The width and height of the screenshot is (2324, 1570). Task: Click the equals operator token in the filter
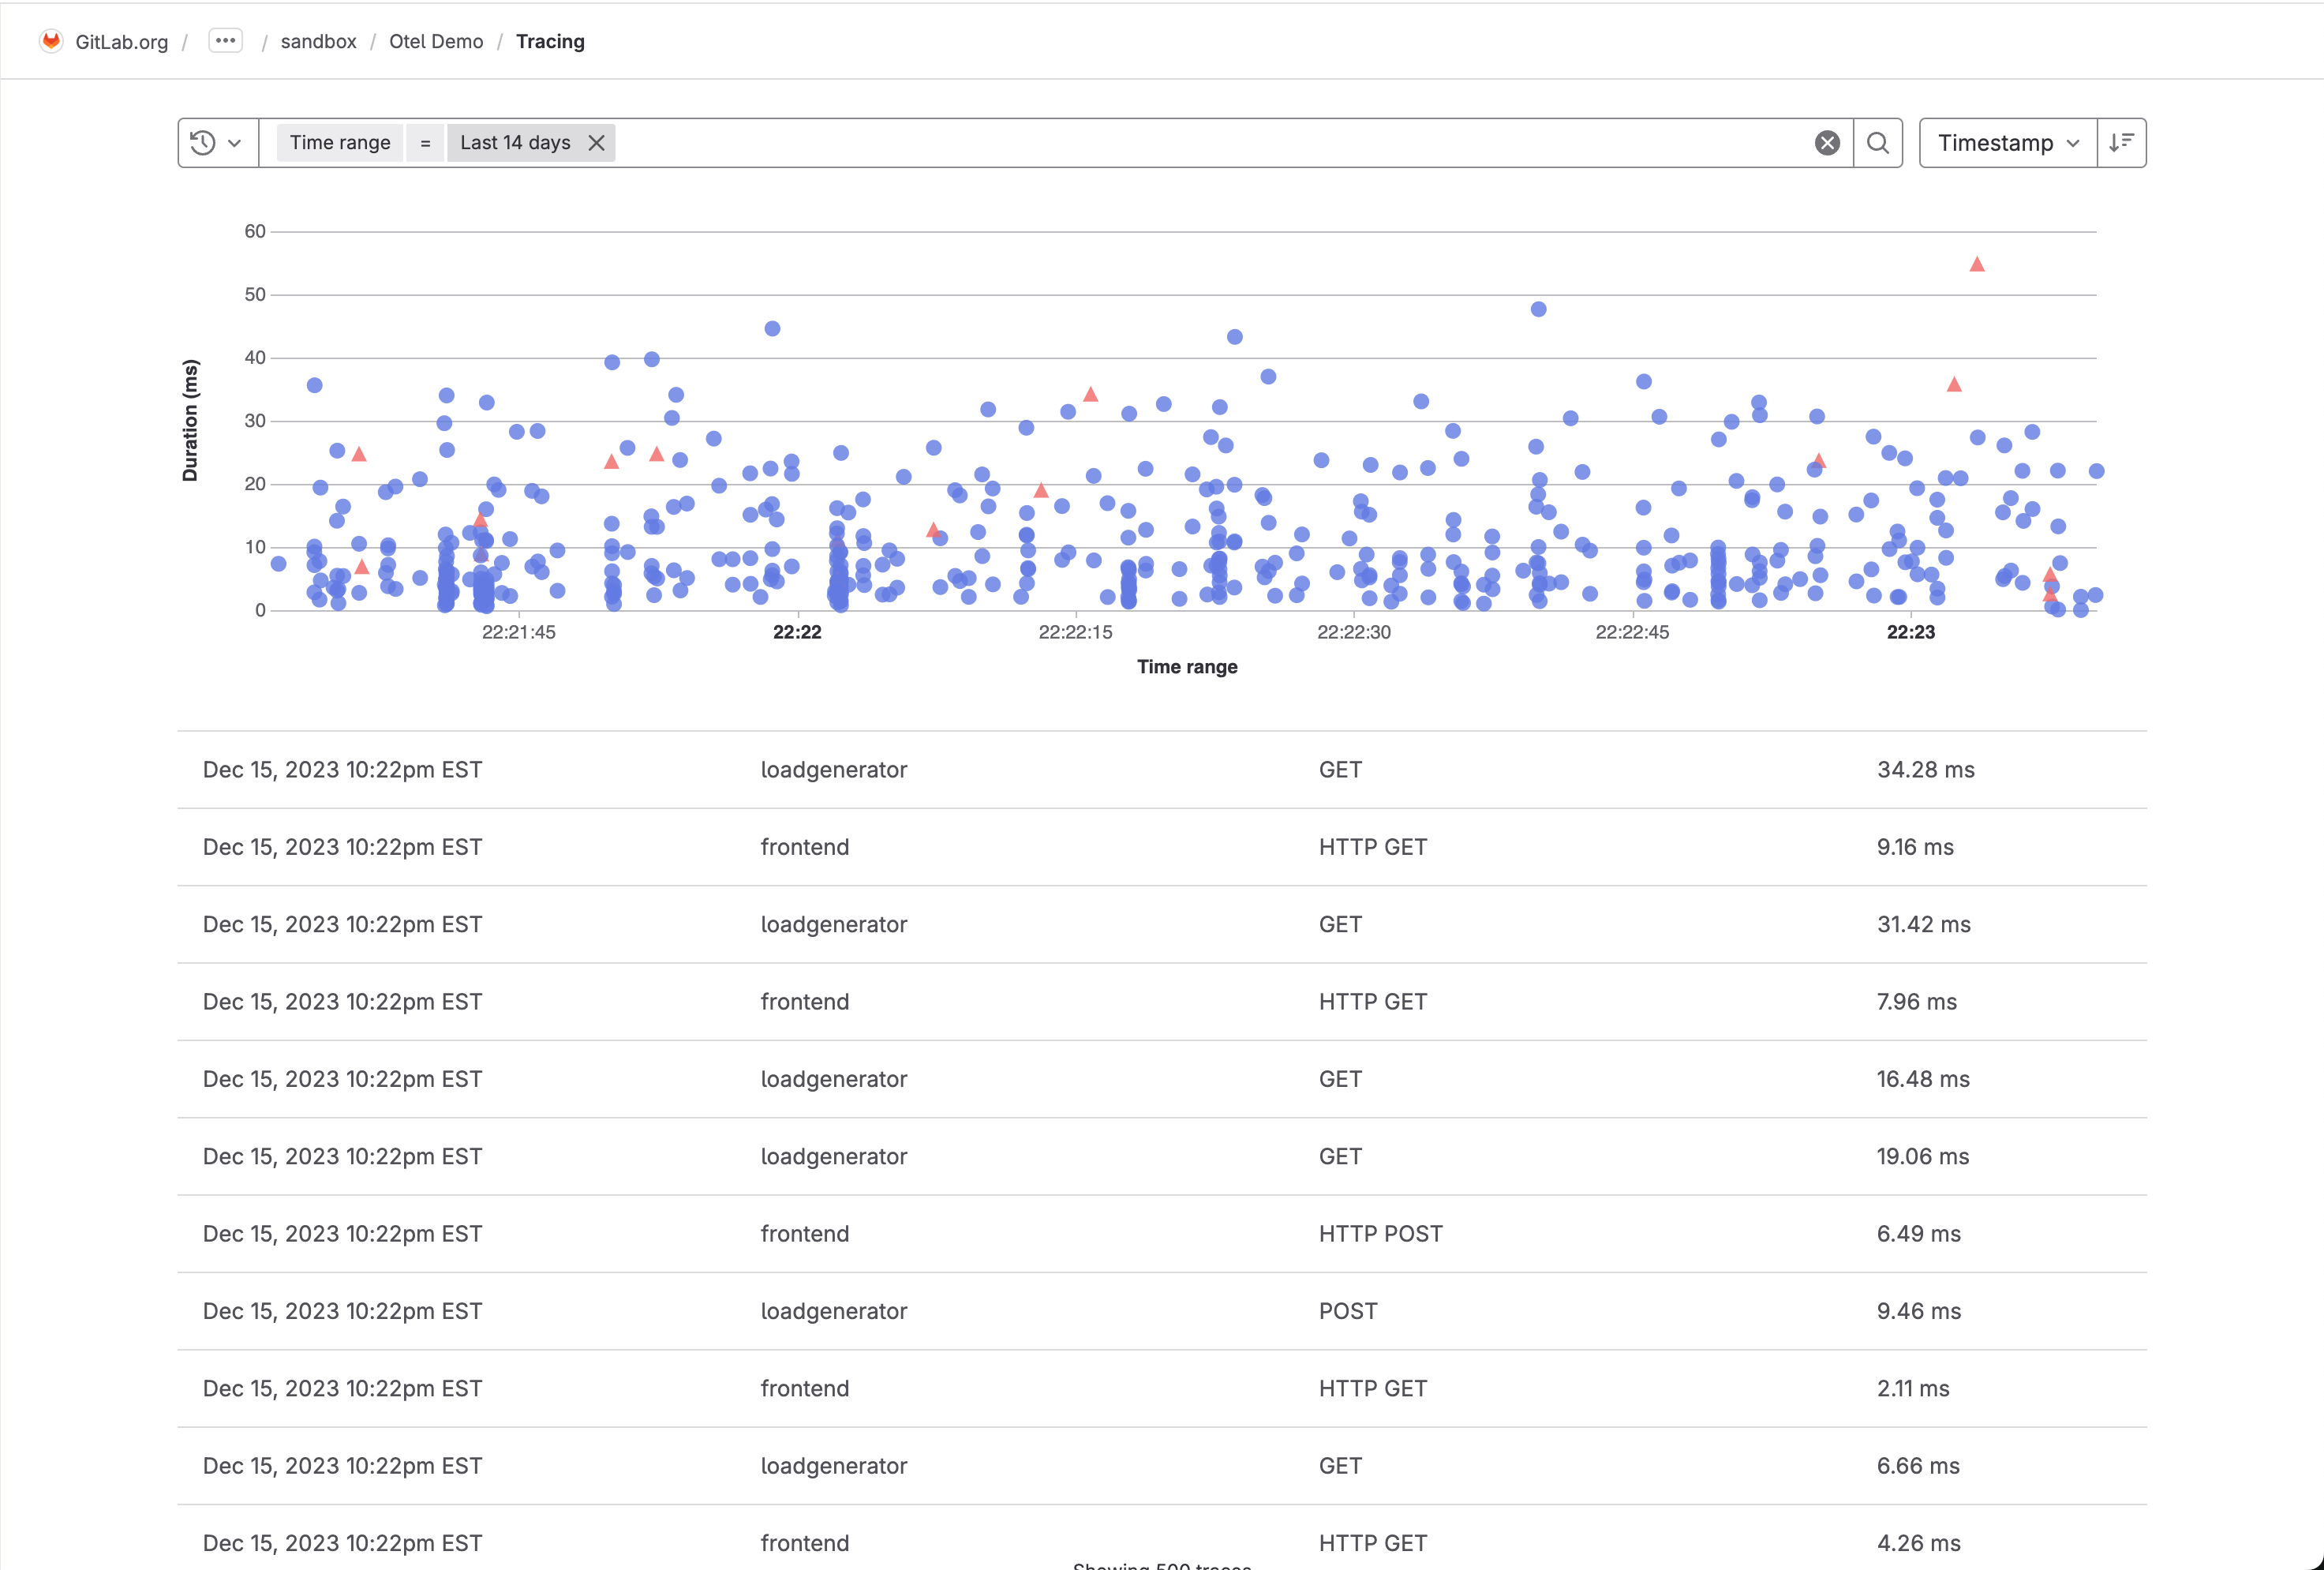[x=425, y=143]
